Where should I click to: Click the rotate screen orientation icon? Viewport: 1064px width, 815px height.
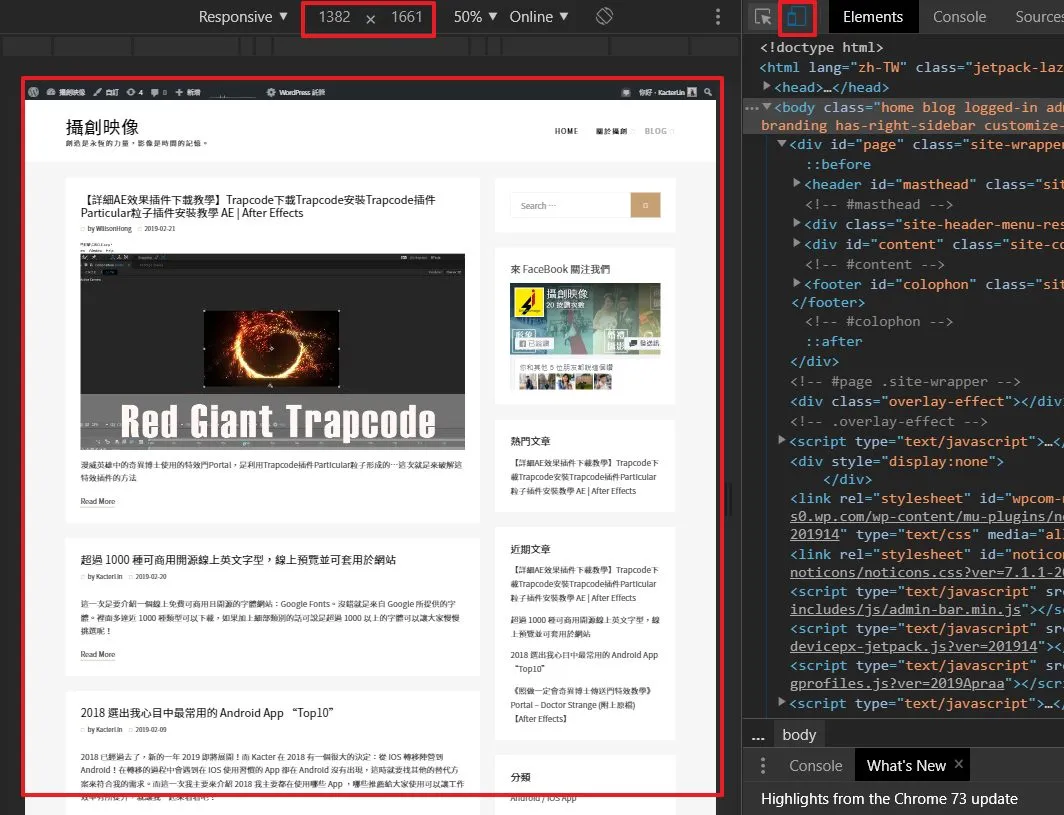604,16
